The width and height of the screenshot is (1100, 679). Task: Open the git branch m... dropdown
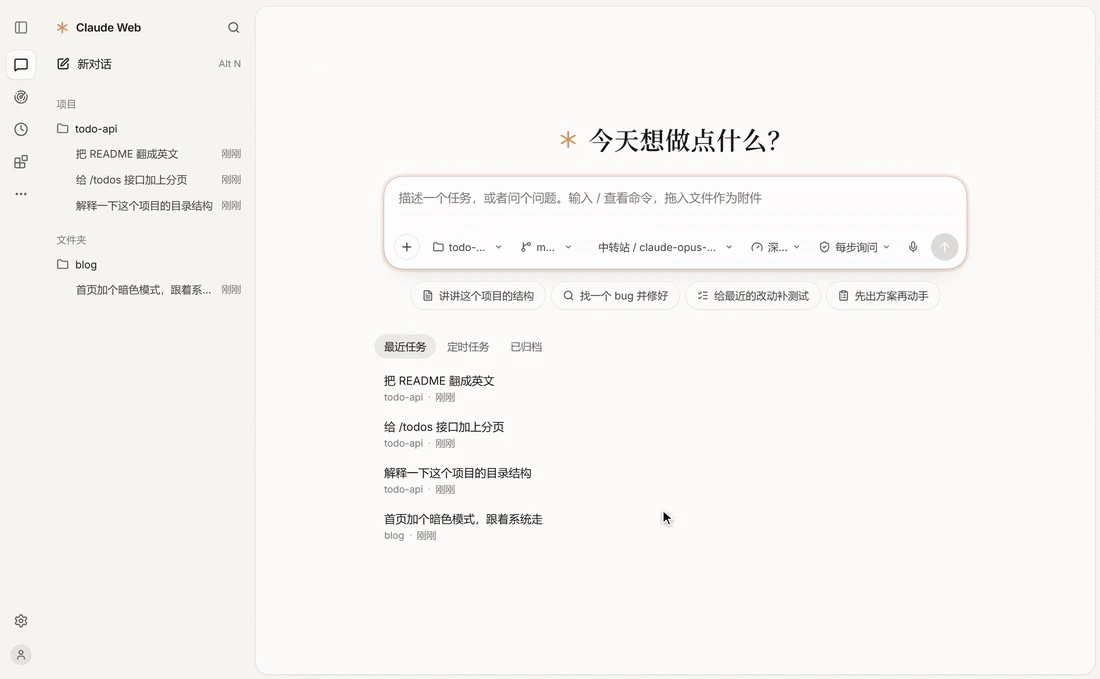(546, 247)
